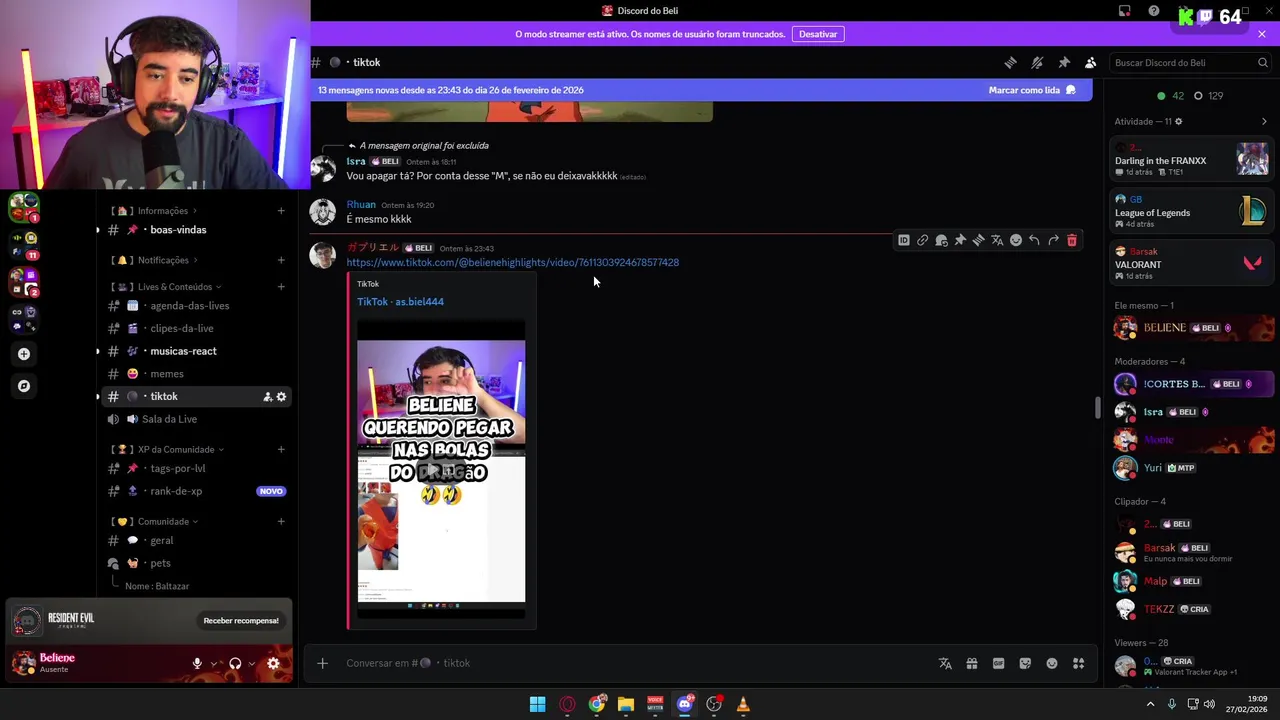The height and width of the screenshot is (720, 1280).
Task: Click Desativar streamer mode button
Action: [x=818, y=34]
